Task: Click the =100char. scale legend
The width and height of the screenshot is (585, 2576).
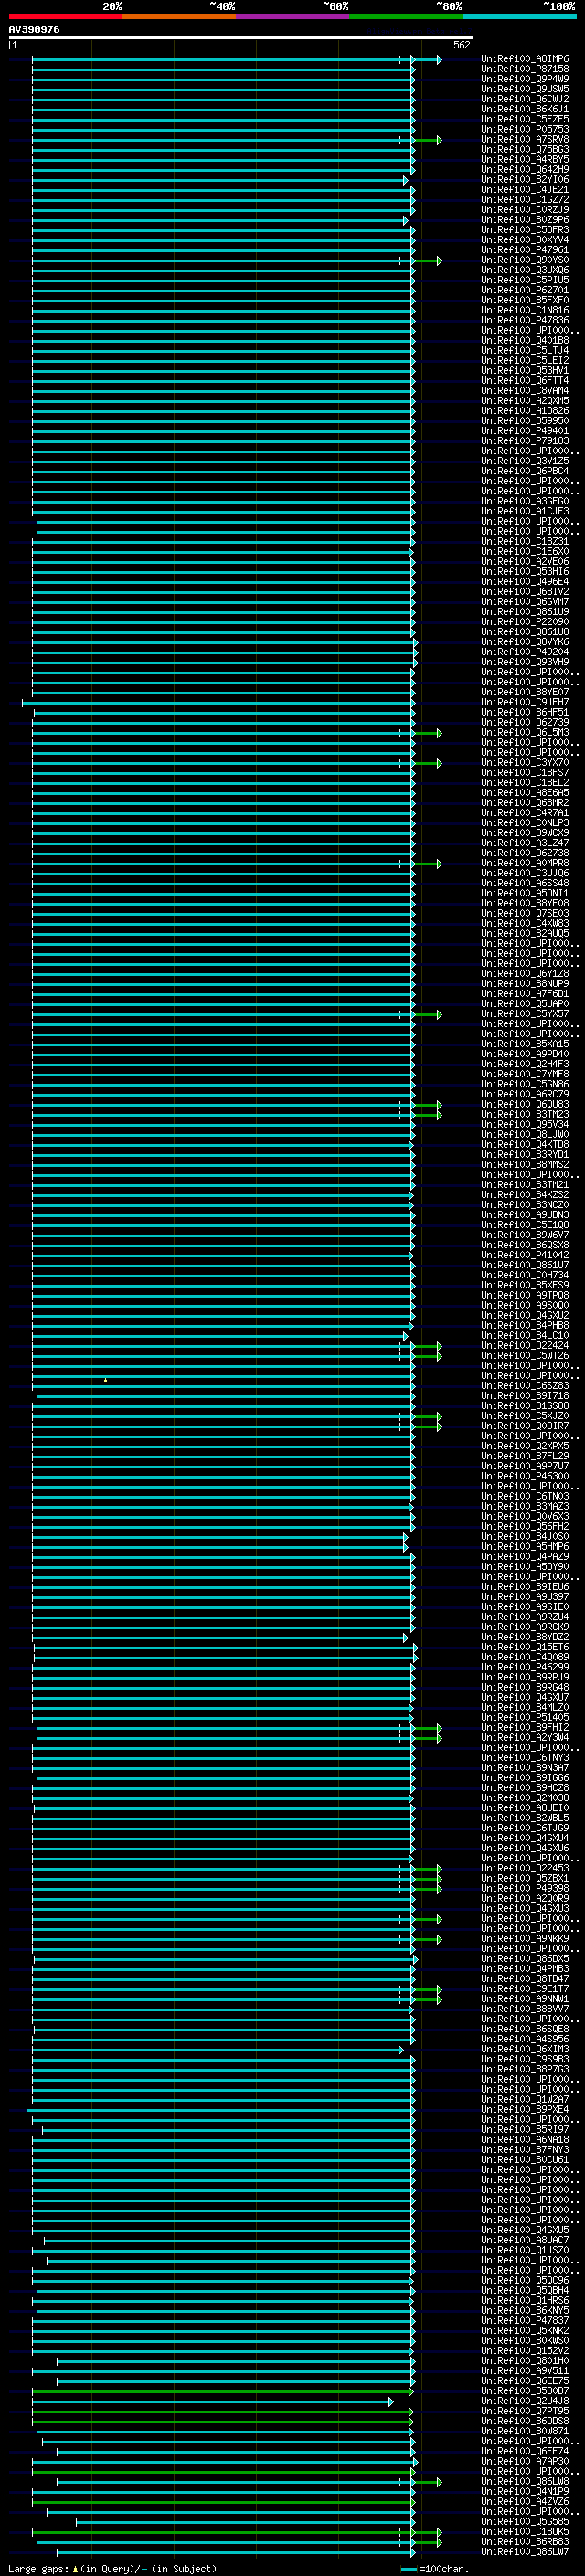Action: pyautogui.click(x=435, y=2568)
